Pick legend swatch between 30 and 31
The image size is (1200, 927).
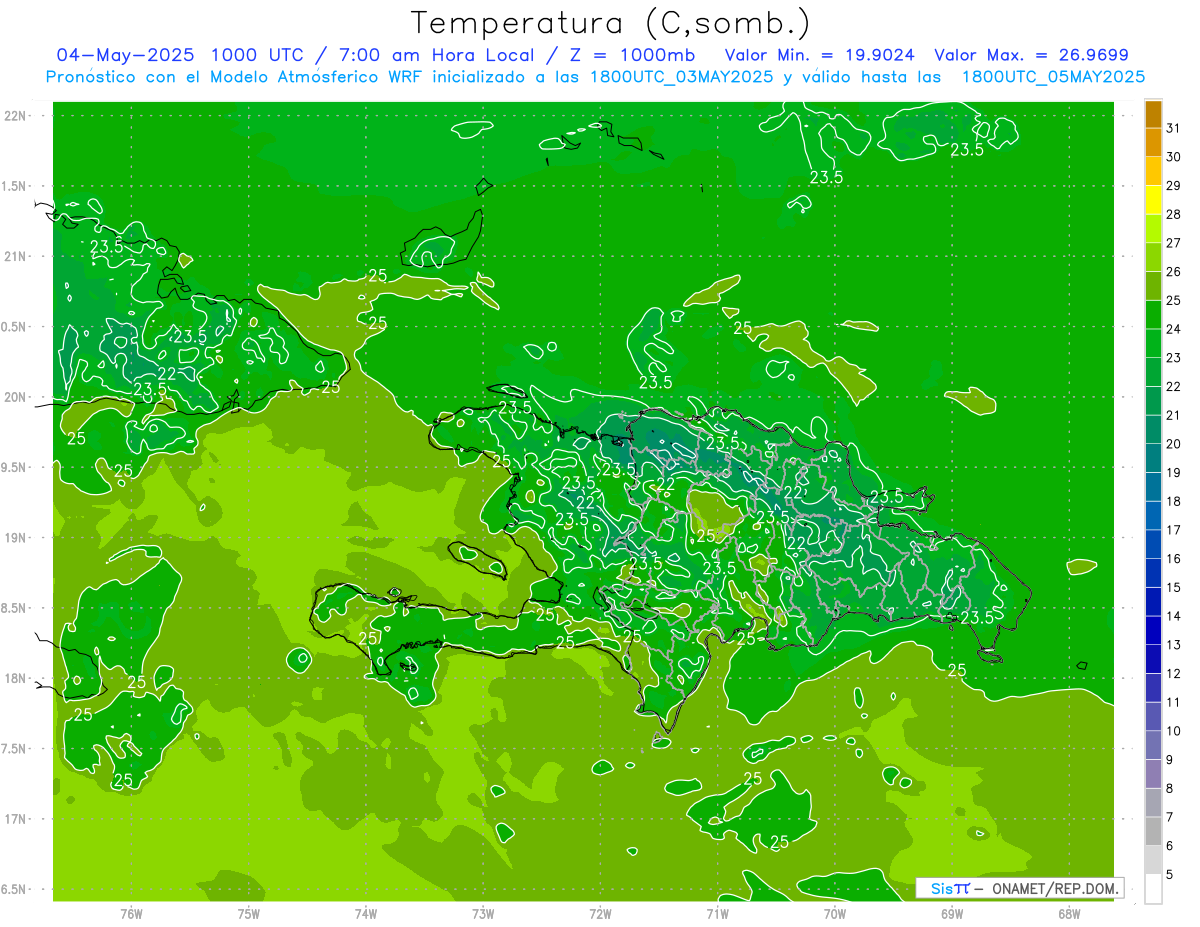click(1153, 143)
